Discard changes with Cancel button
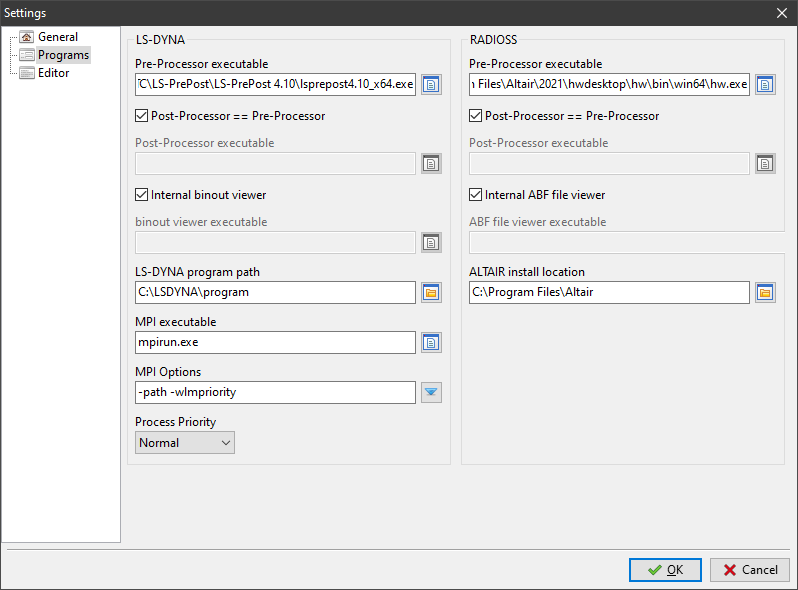Viewport: 798px width, 590px height. click(x=750, y=570)
